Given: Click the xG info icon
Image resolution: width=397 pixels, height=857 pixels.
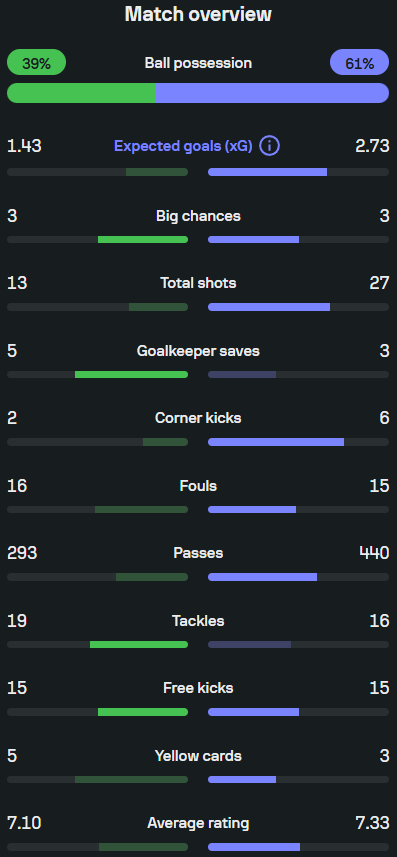Looking at the screenshot, I should click(269, 146).
